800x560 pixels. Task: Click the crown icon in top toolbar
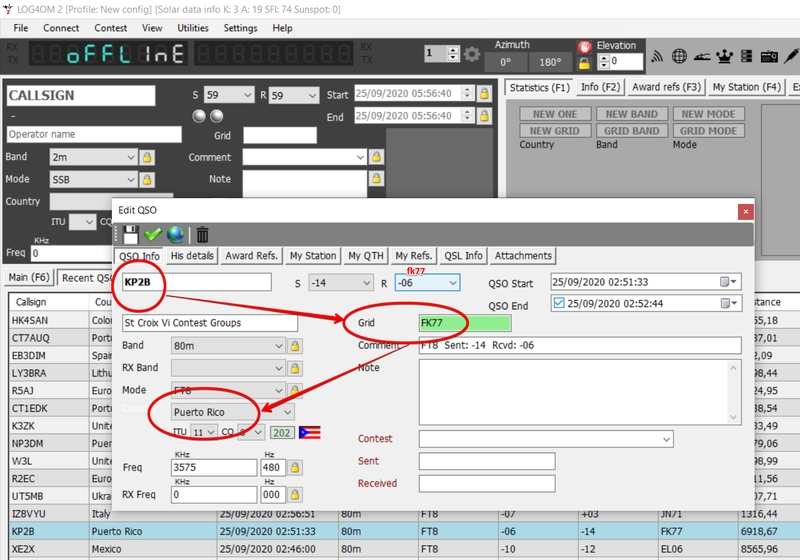tap(724, 56)
